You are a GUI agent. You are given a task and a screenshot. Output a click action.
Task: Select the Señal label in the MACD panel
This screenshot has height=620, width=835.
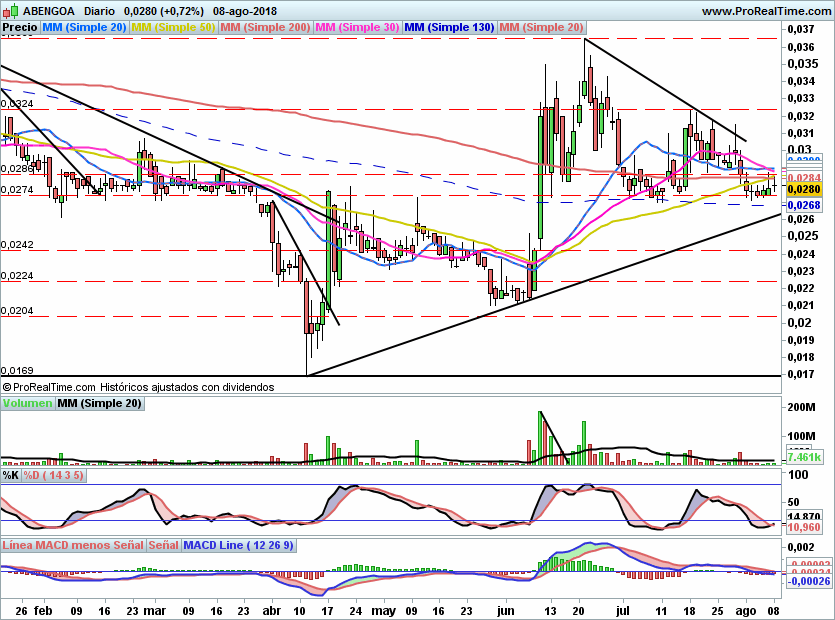163,545
